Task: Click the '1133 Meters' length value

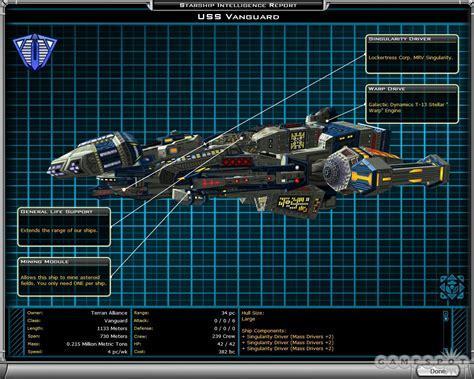Action: [112, 329]
